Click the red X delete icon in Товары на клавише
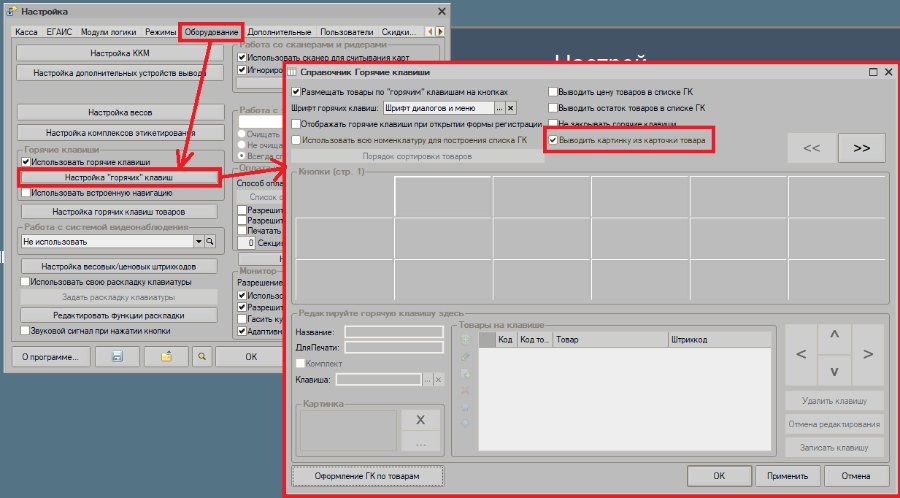Viewport: 900px width, 498px height. click(465, 391)
